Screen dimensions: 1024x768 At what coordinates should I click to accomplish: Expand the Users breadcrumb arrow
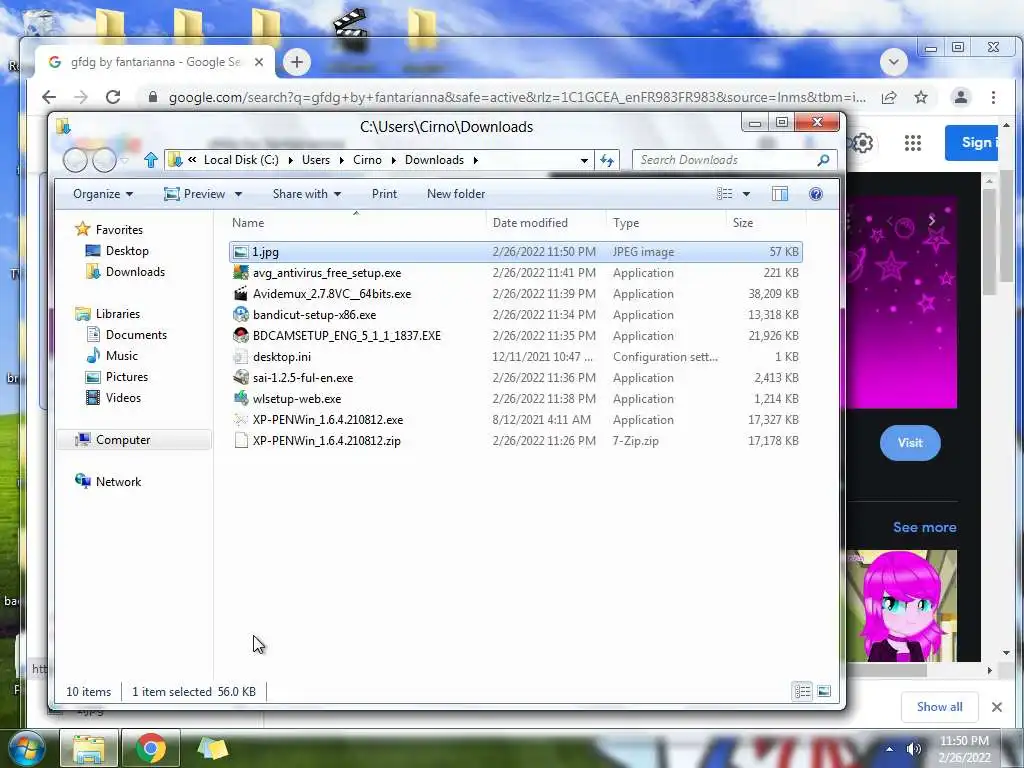[341, 160]
